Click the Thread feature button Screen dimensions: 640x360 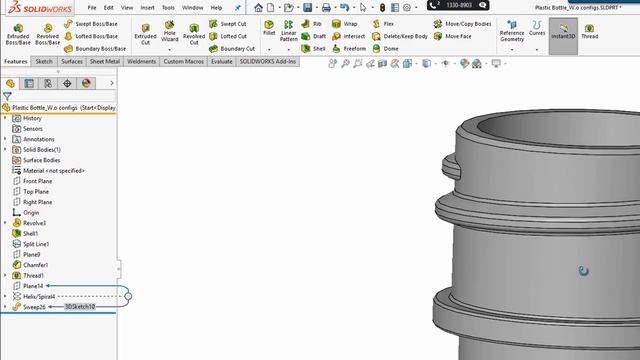589,31
